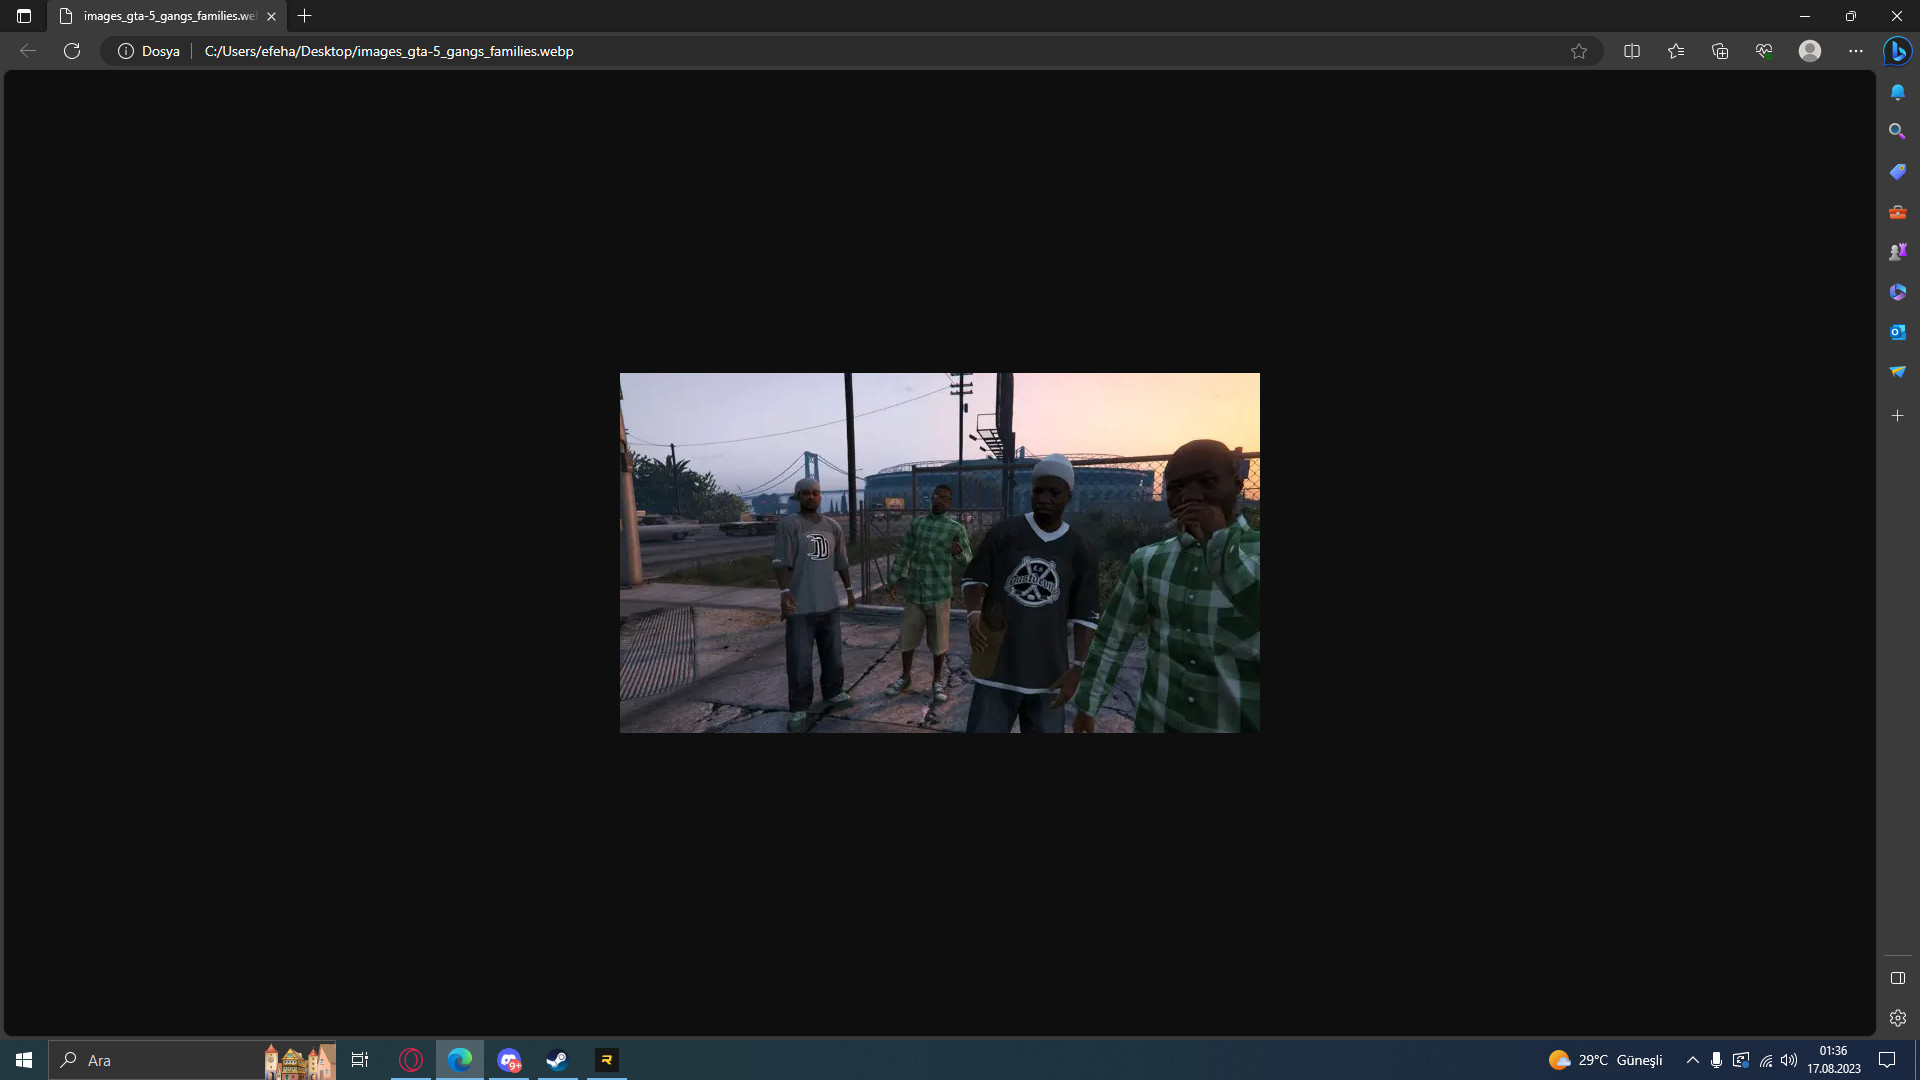Viewport: 1920px width, 1080px height.
Task: Open the Wi-Fi network flyout
Action: point(1766,1060)
